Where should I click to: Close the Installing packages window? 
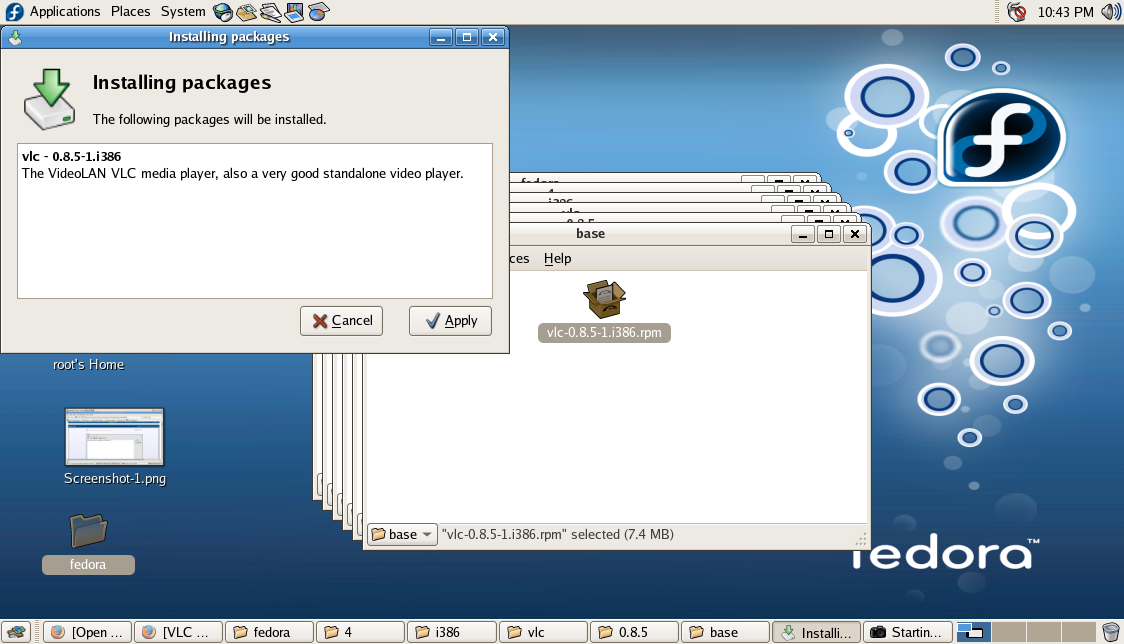tap(493, 37)
